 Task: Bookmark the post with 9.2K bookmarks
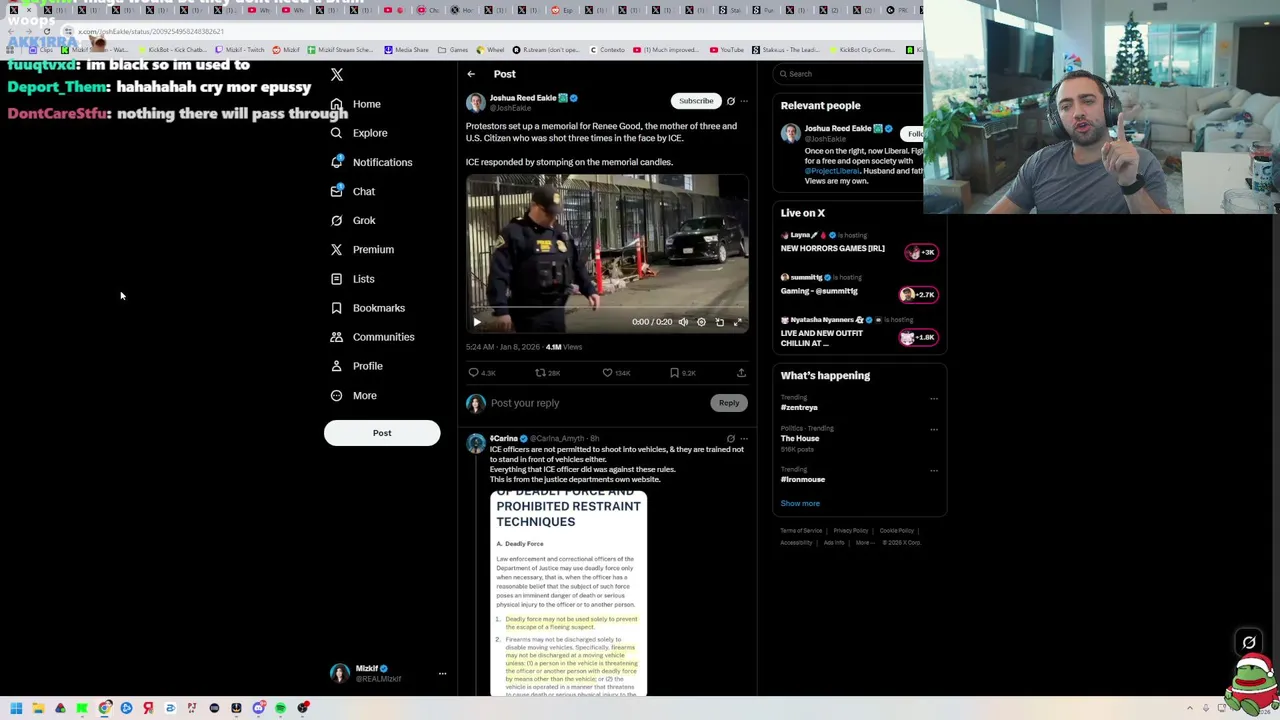[x=682, y=373]
